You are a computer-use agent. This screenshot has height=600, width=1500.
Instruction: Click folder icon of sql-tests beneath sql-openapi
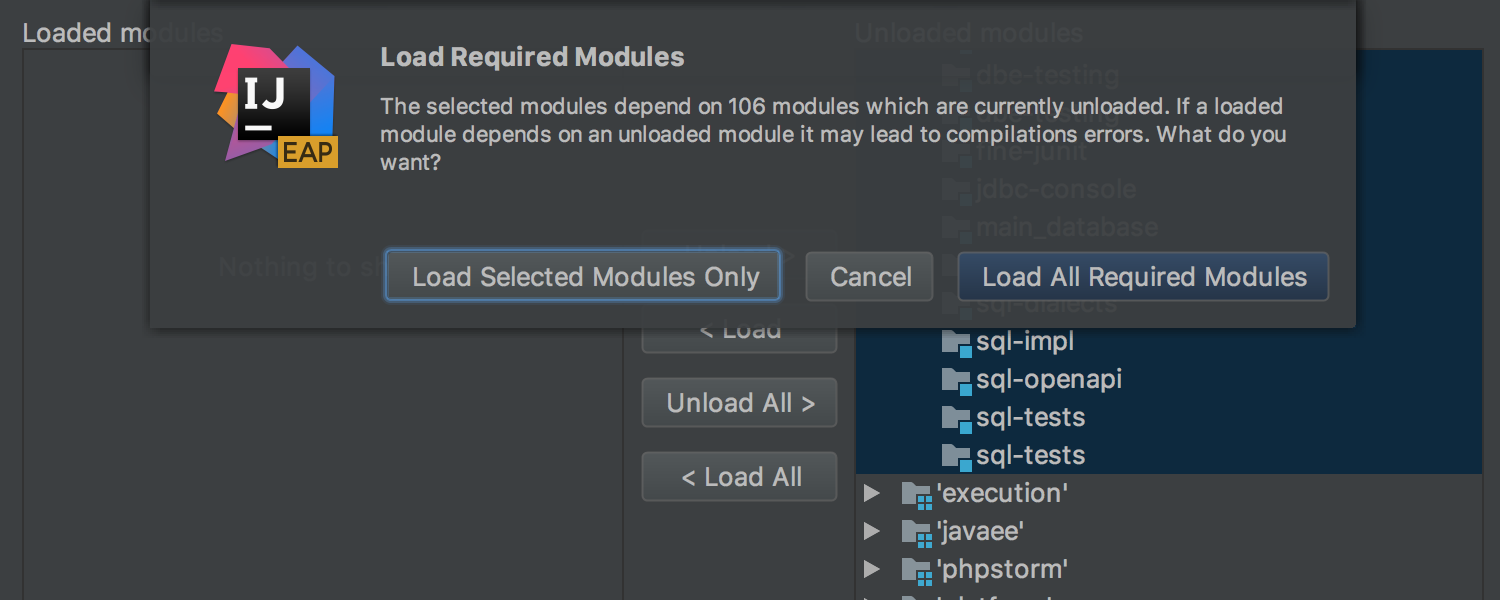pos(957,418)
